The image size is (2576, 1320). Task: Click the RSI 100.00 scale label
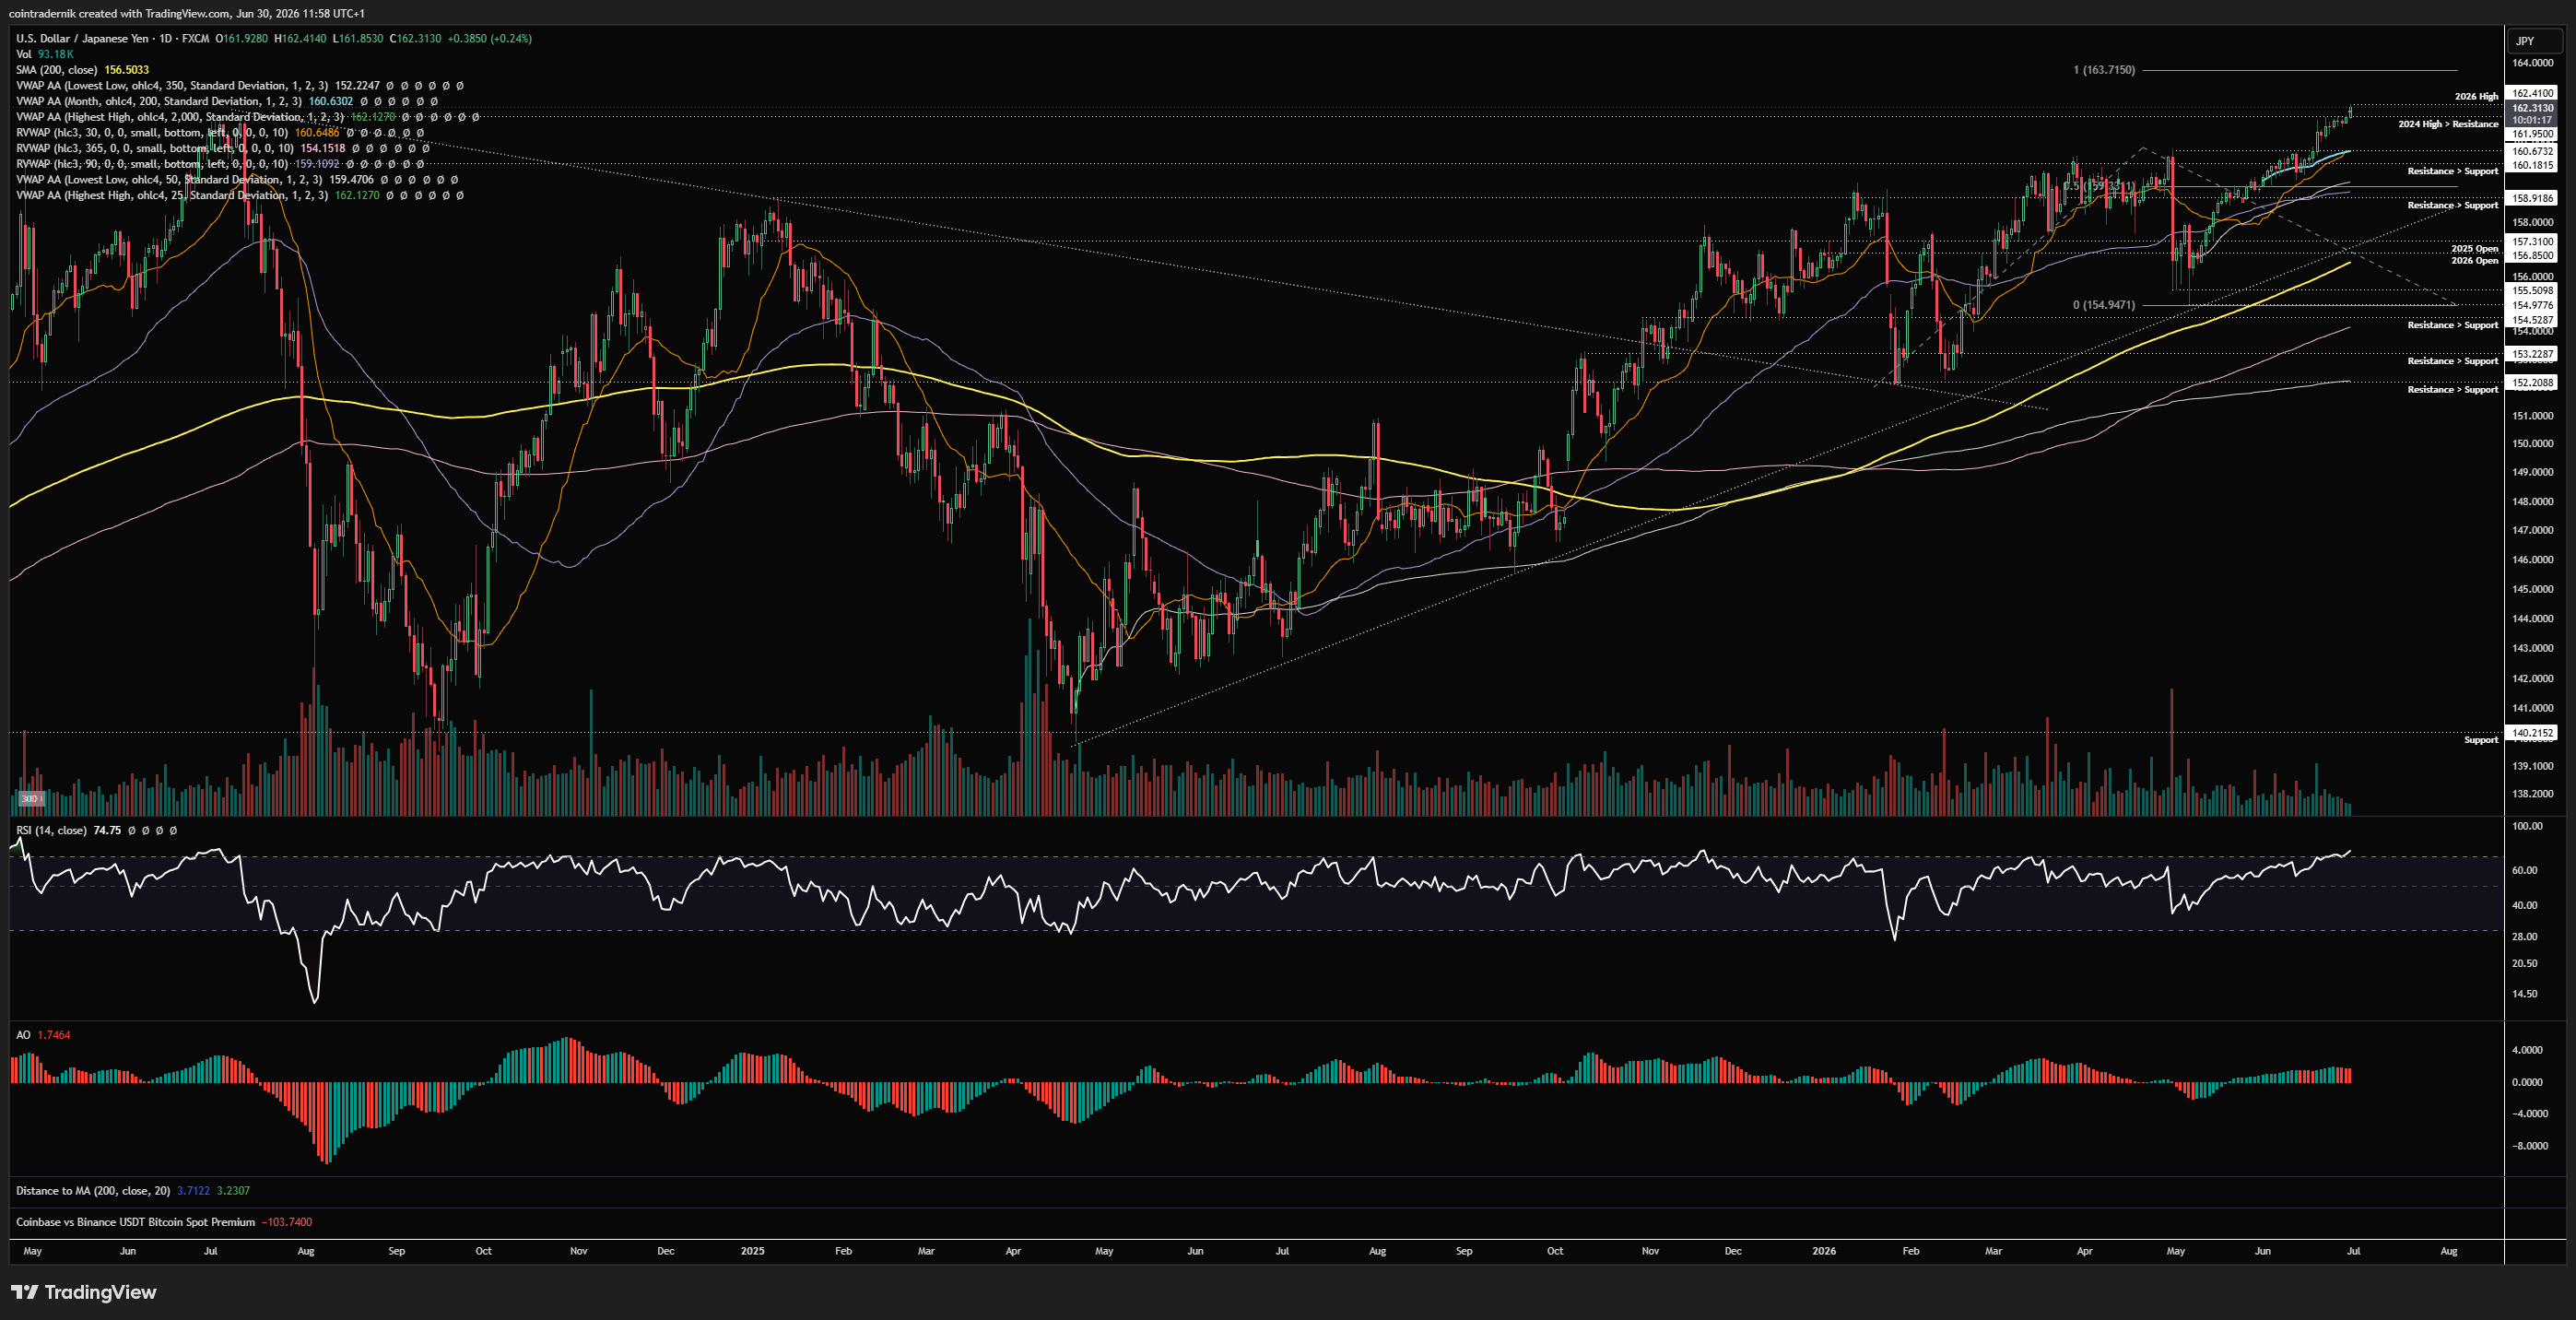[x=2526, y=826]
